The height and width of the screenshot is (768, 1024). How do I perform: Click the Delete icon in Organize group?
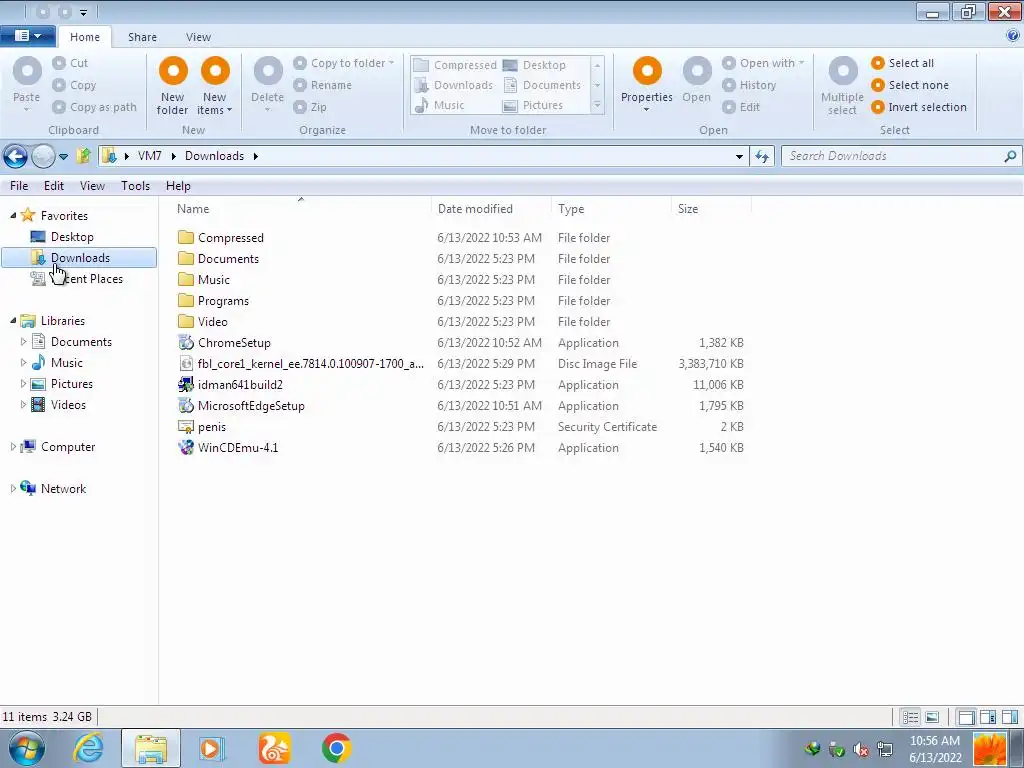click(268, 71)
